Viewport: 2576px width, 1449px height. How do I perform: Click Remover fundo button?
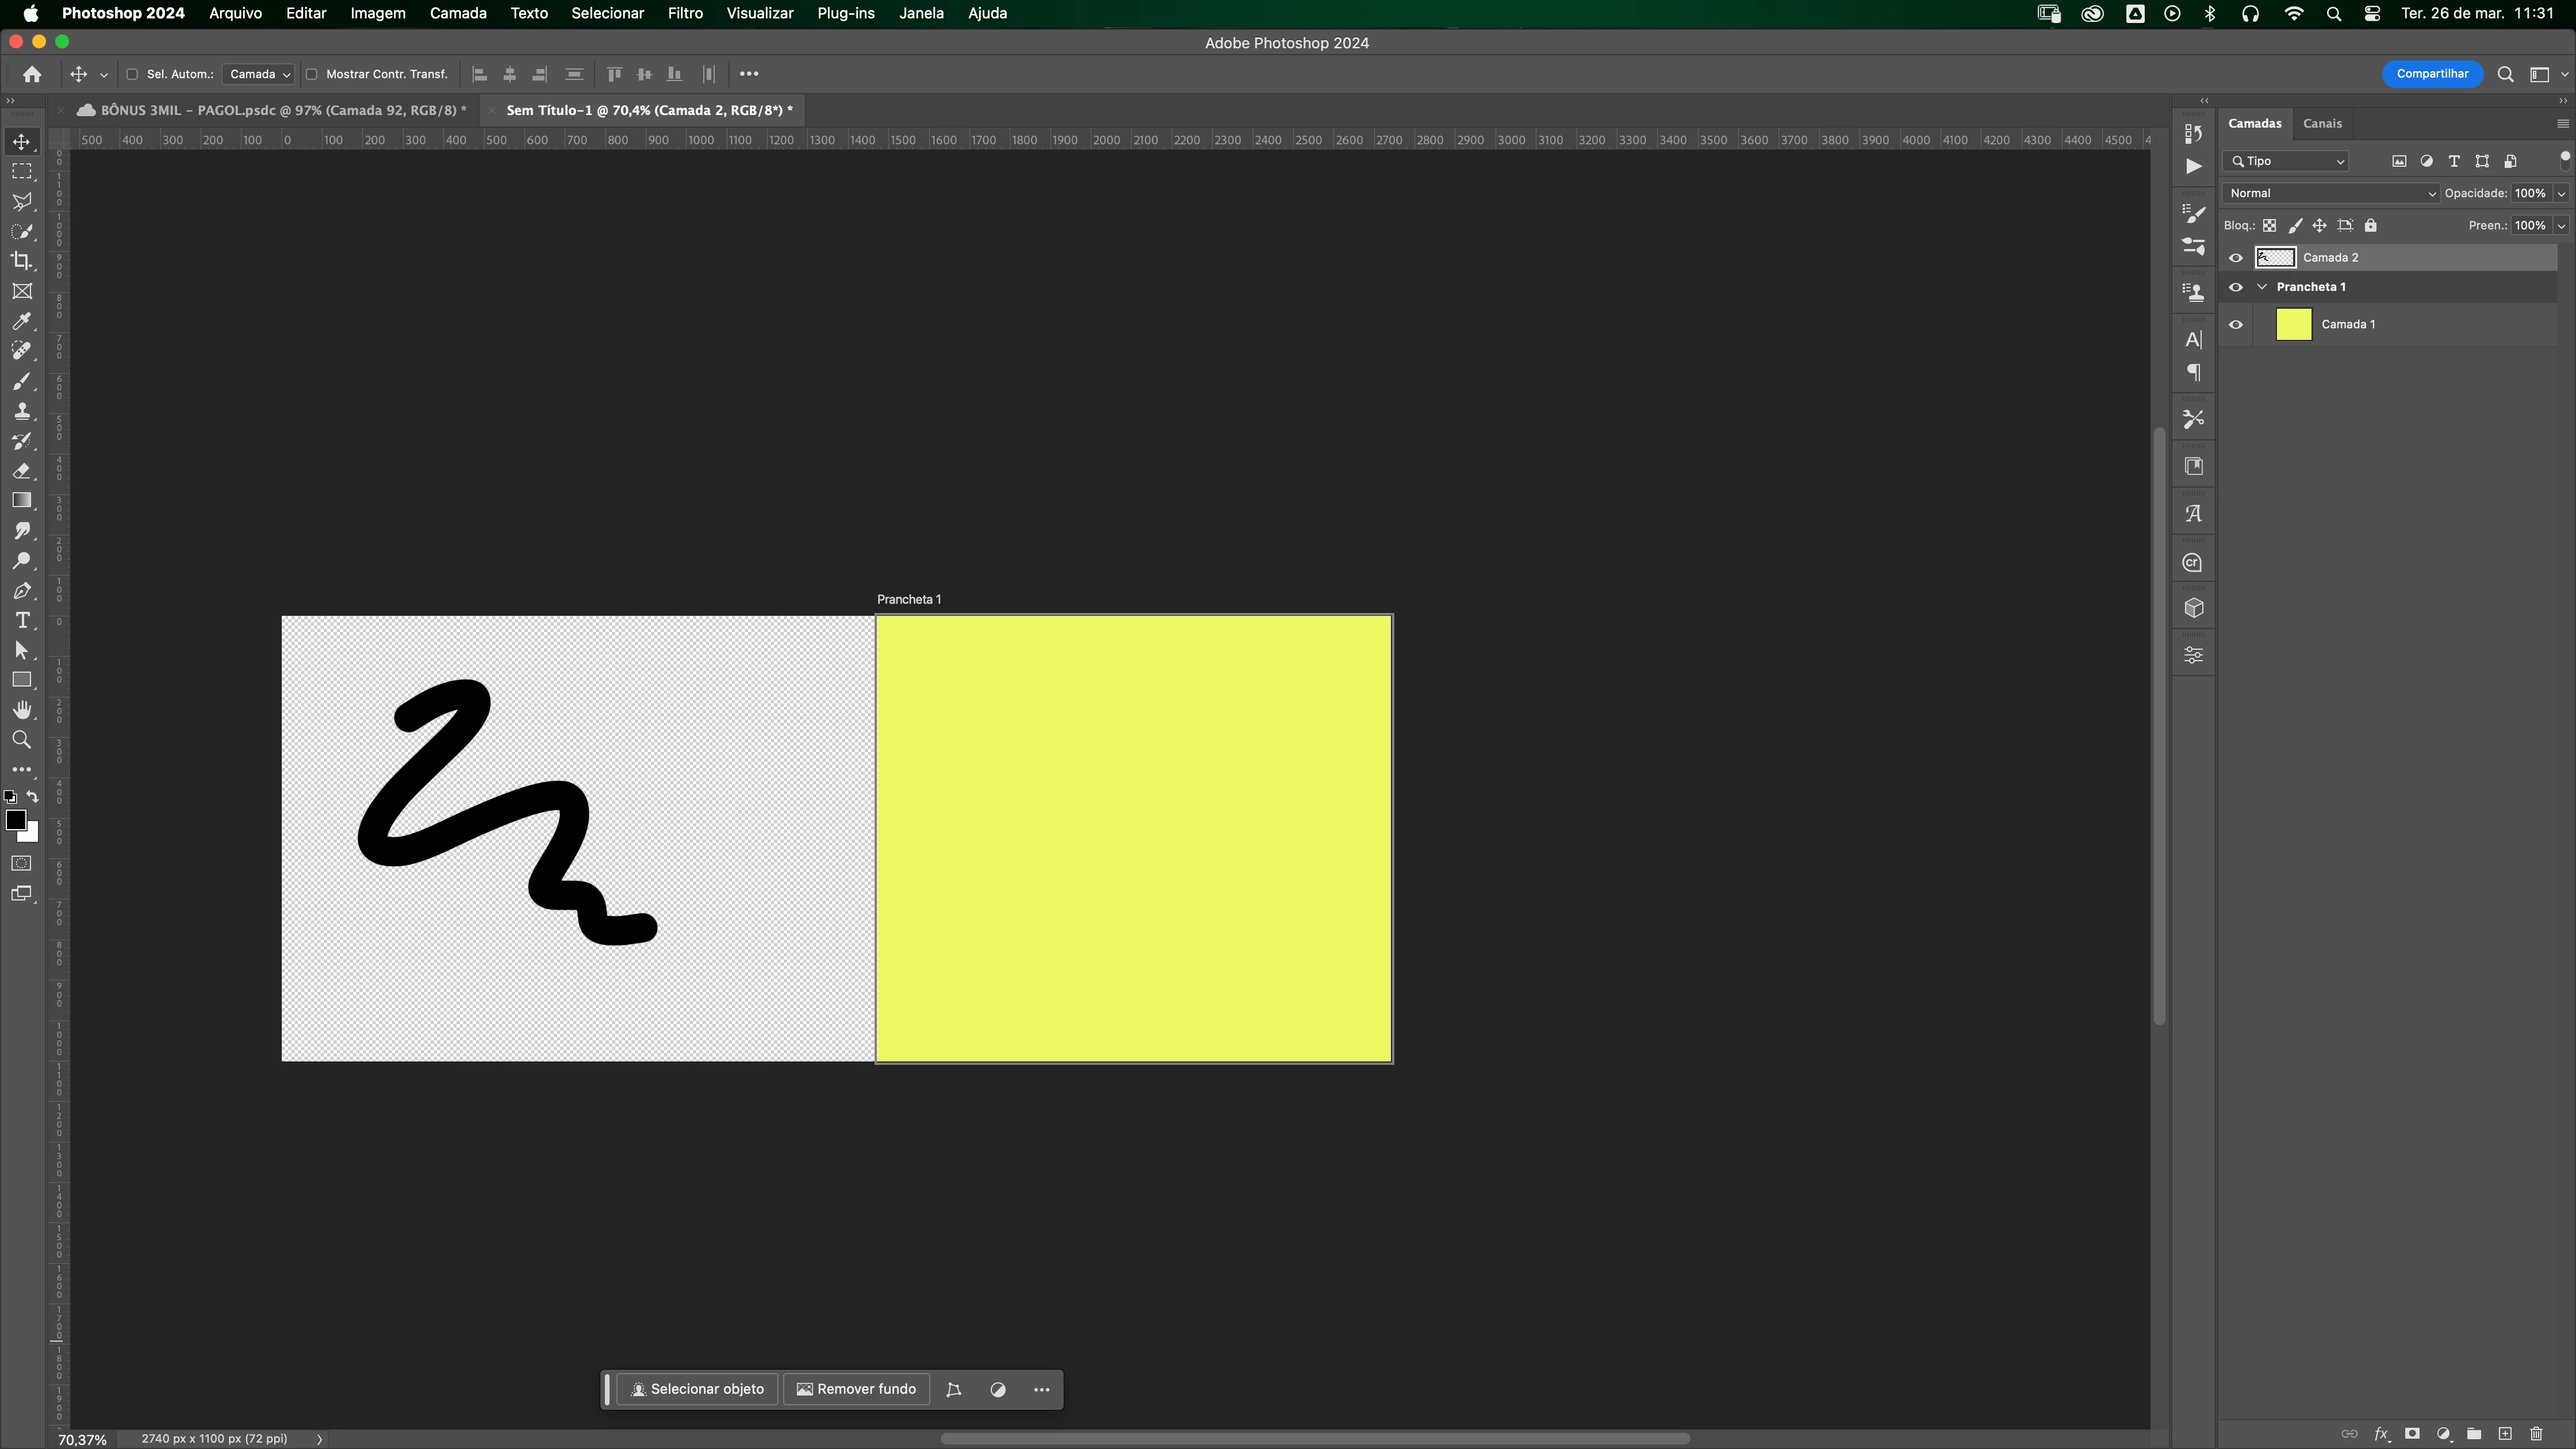[856, 1389]
